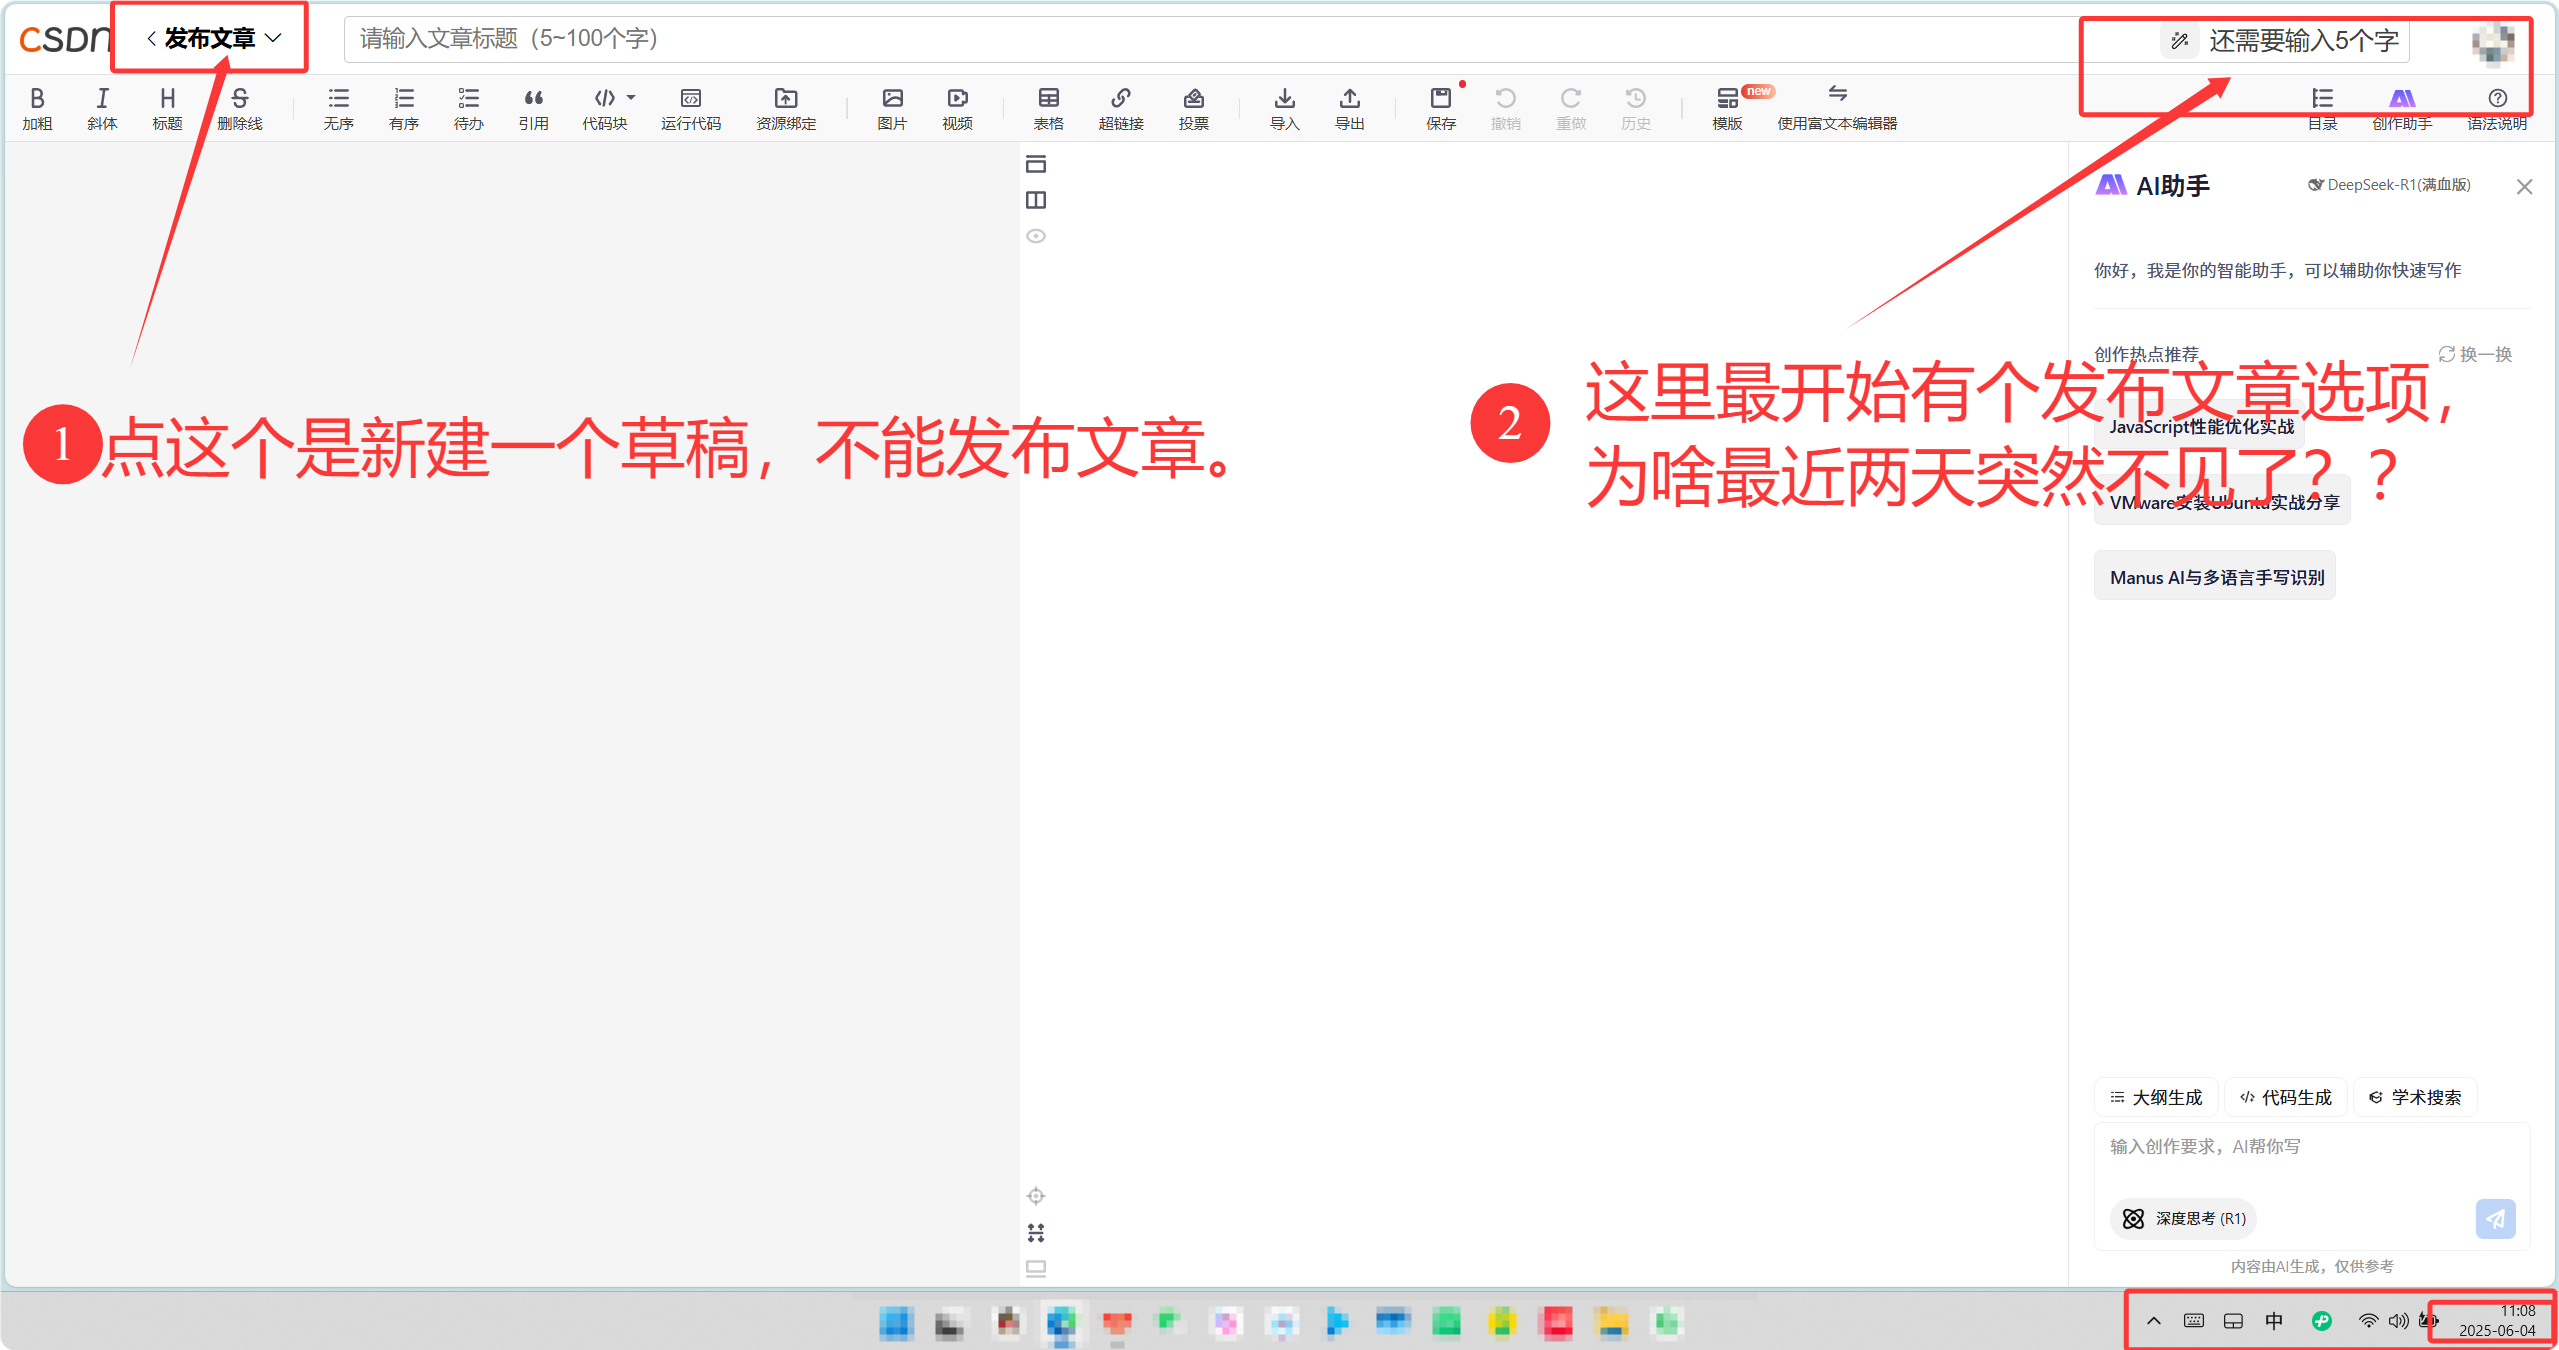The height and width of the screenshot is (1350, 2559).
Task: Insert a hyperlink via 超链接 icon
Action: (x=1120, y=107)
